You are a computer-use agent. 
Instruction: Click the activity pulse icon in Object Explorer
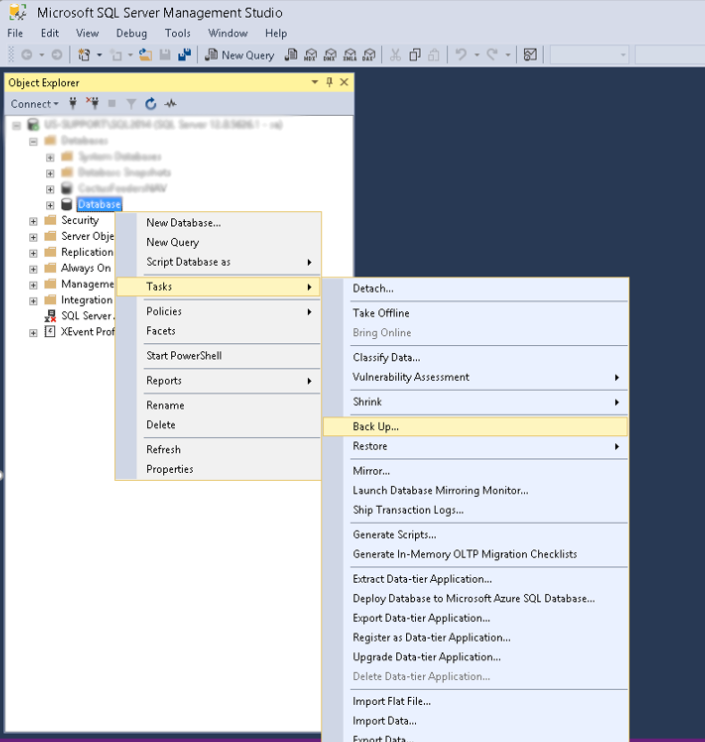pyautogui.click(x=170, y=103)
